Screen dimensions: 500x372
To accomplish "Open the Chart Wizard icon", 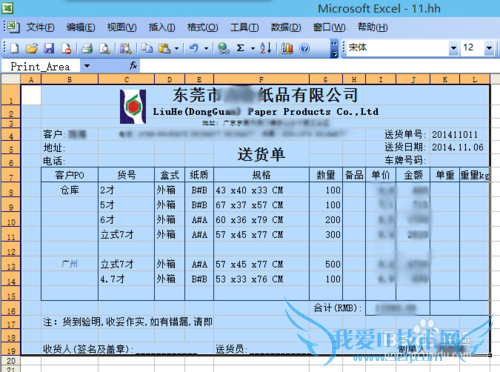I will click(x=287, y=48).
